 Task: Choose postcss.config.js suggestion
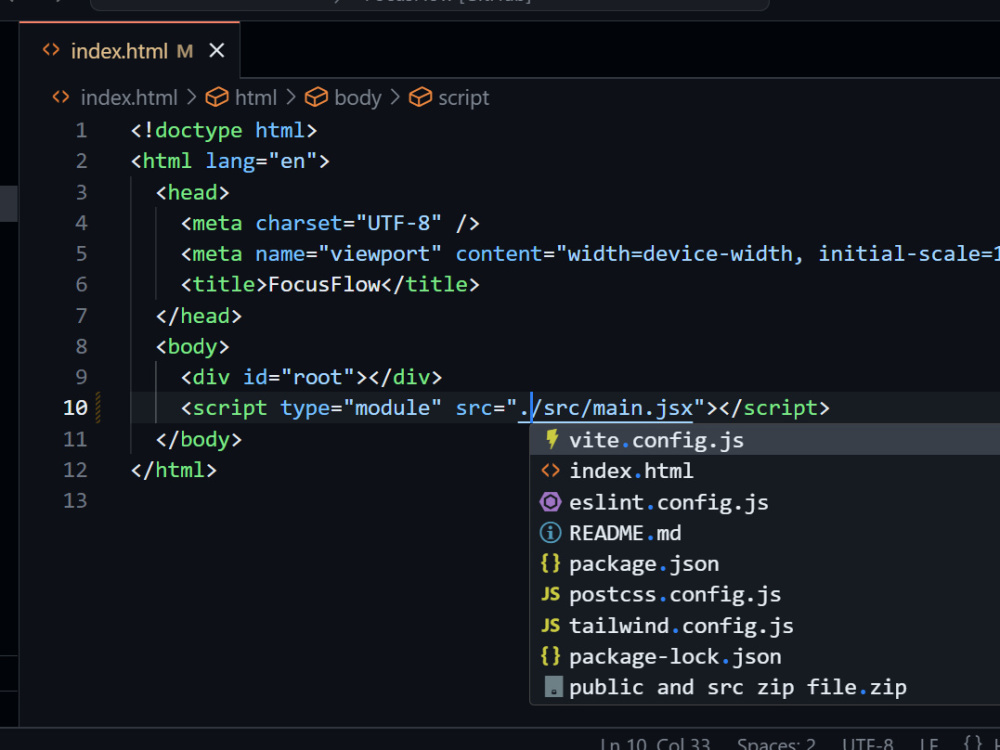coord(765,594)
